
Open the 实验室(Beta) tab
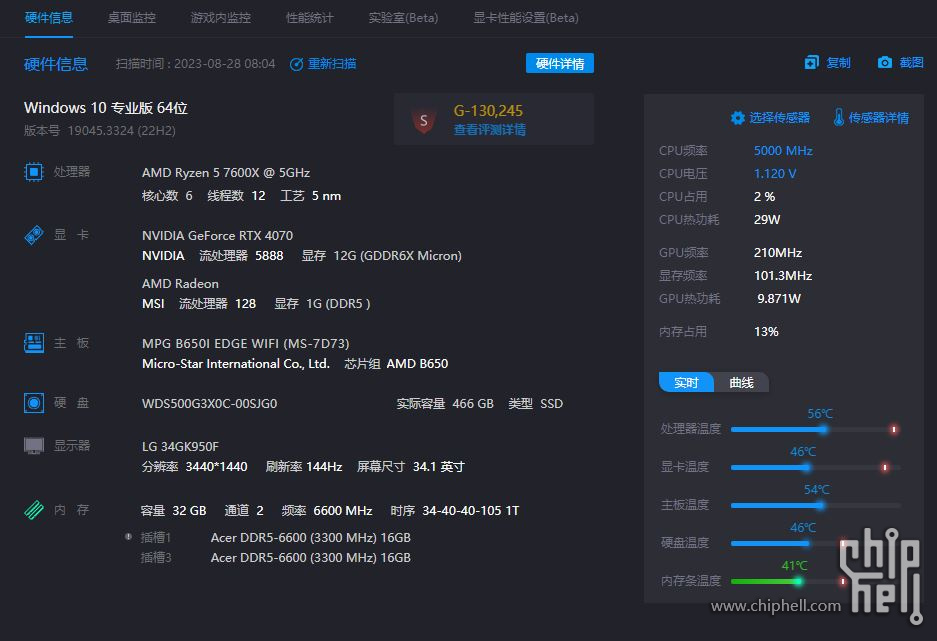403,18
